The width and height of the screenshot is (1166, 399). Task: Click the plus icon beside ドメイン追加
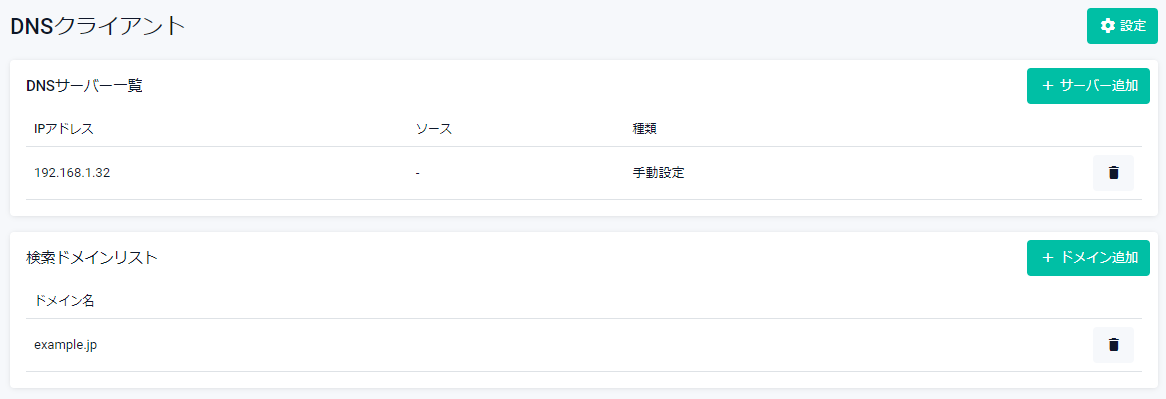[1048, 258]
